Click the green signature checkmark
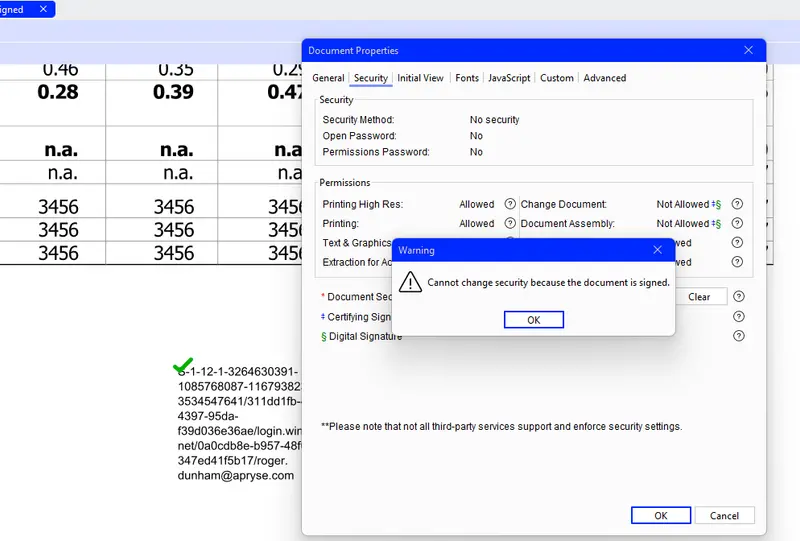 (x=183, y=365)
